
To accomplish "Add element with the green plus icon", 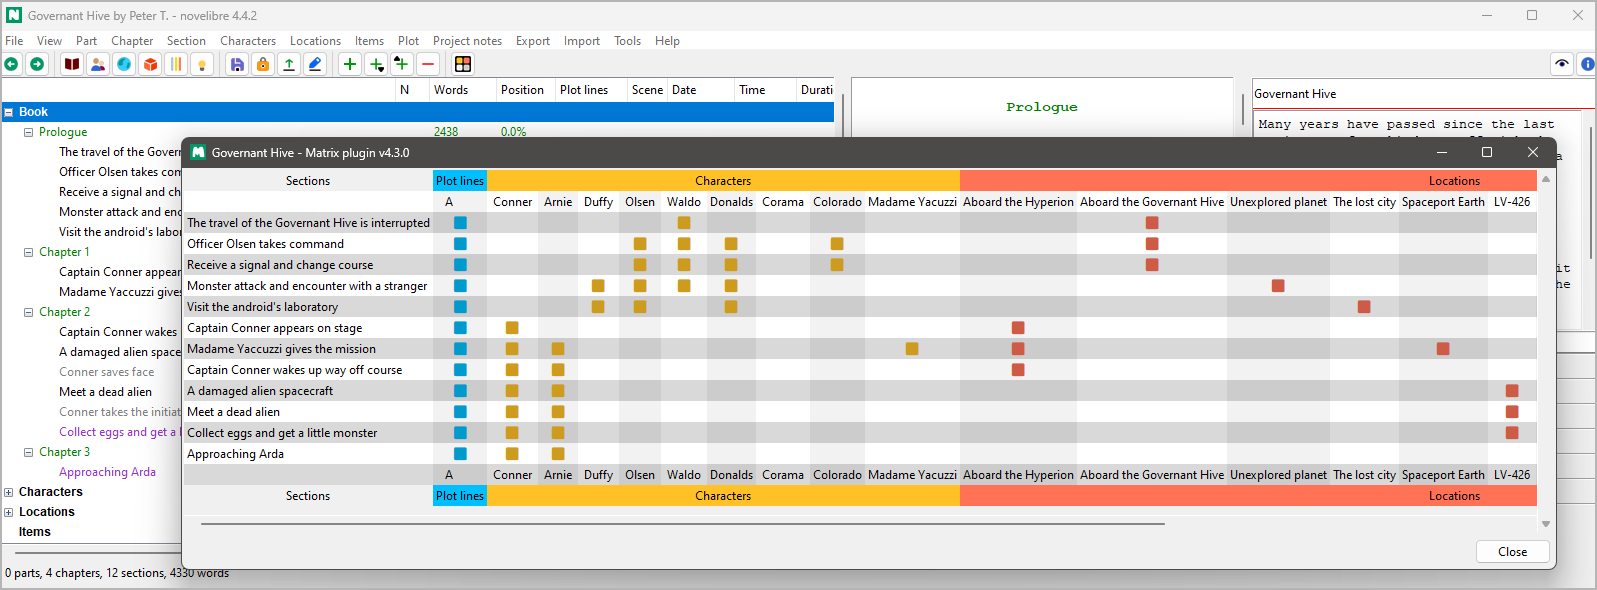I will 350,64.
